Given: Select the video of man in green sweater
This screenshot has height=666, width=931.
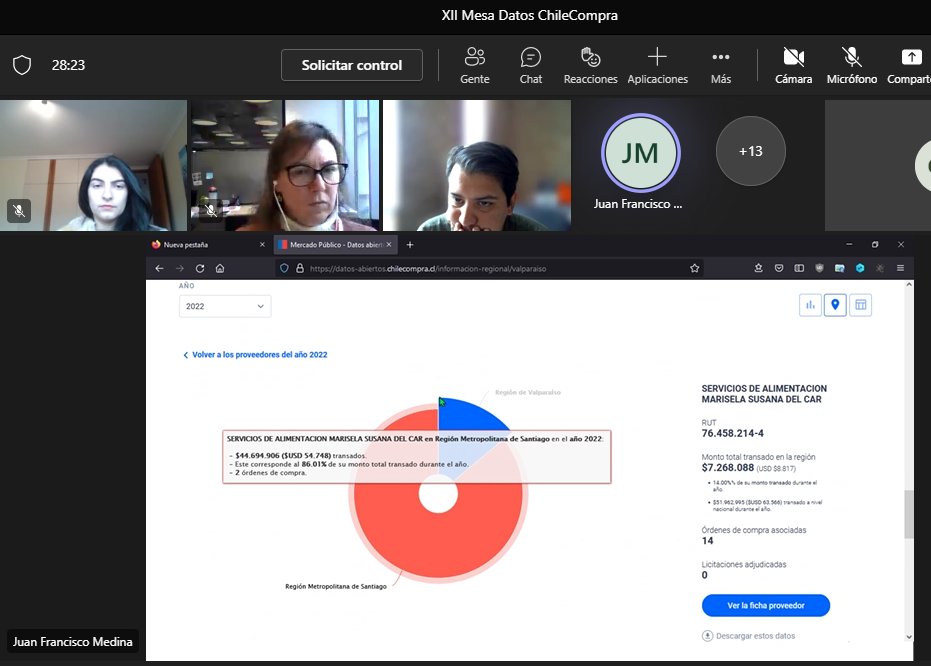Looking at the screenshot, I should [x=477, y=165].
